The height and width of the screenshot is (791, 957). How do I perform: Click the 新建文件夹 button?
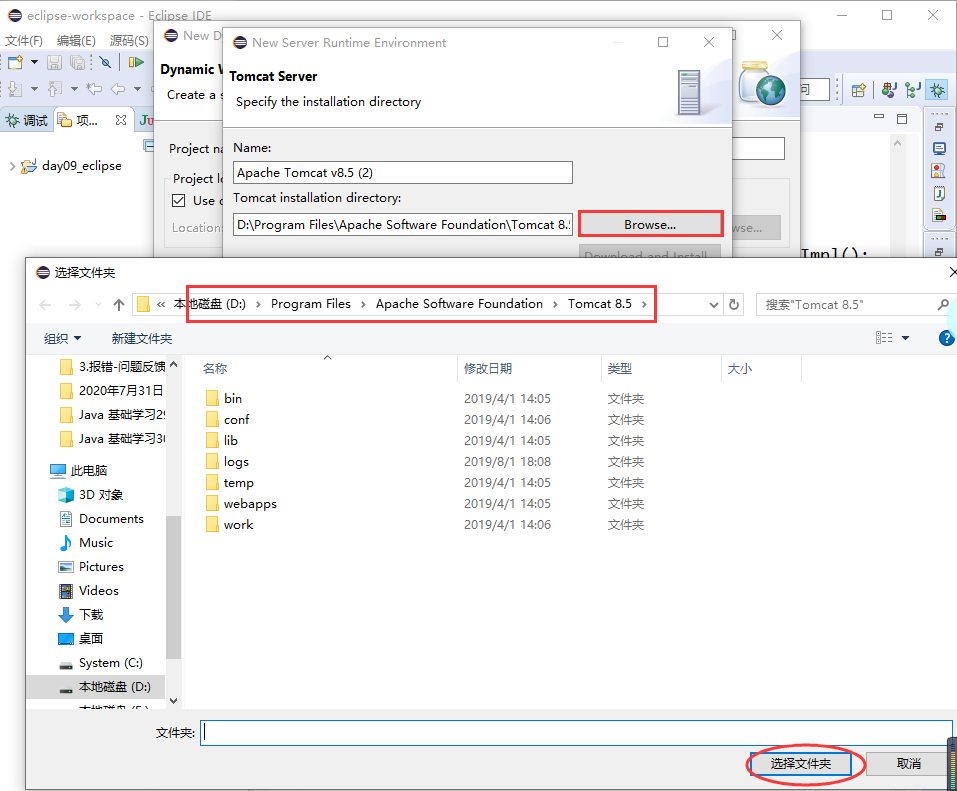click(142, 338)
